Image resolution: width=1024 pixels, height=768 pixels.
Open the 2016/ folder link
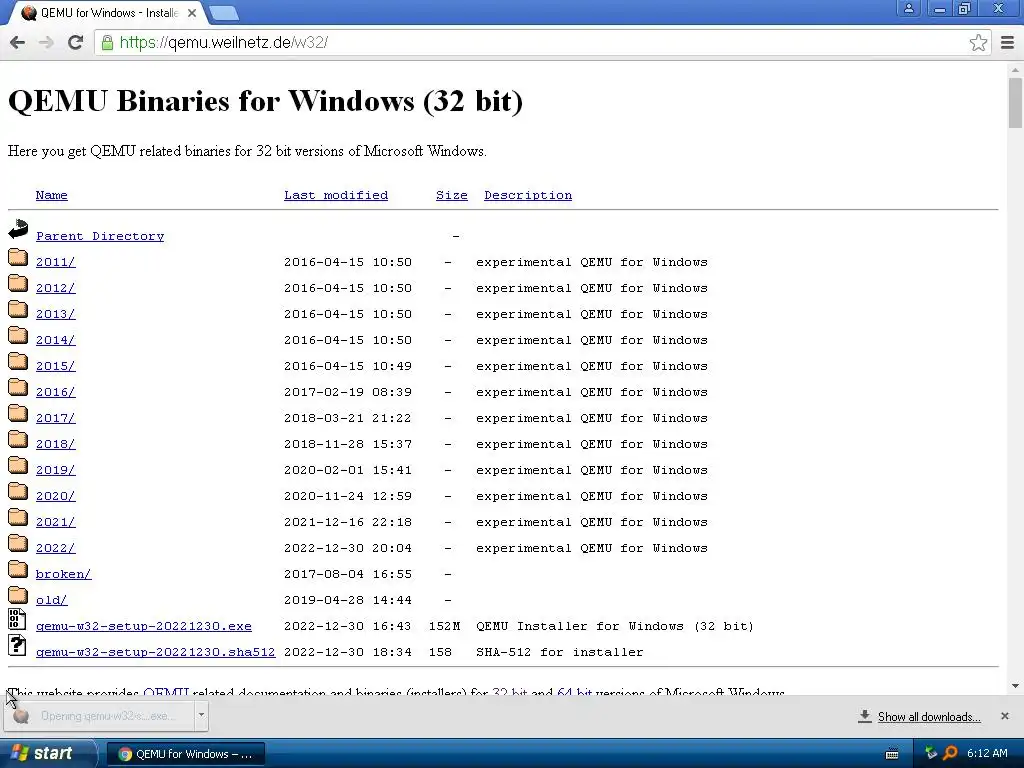pyautogui.click(x=56, y=392)
